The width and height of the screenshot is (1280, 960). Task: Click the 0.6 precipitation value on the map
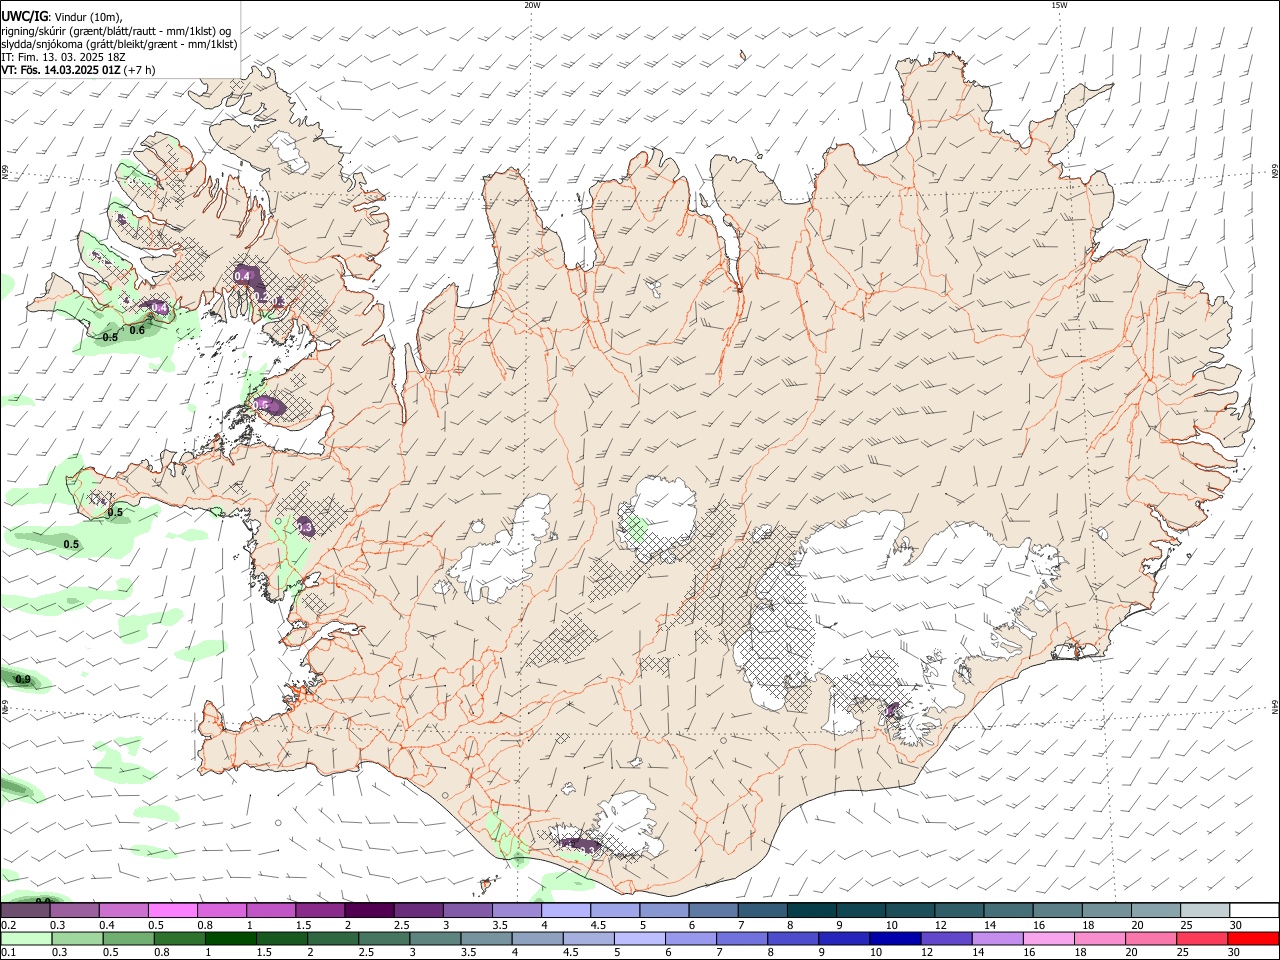137,330
